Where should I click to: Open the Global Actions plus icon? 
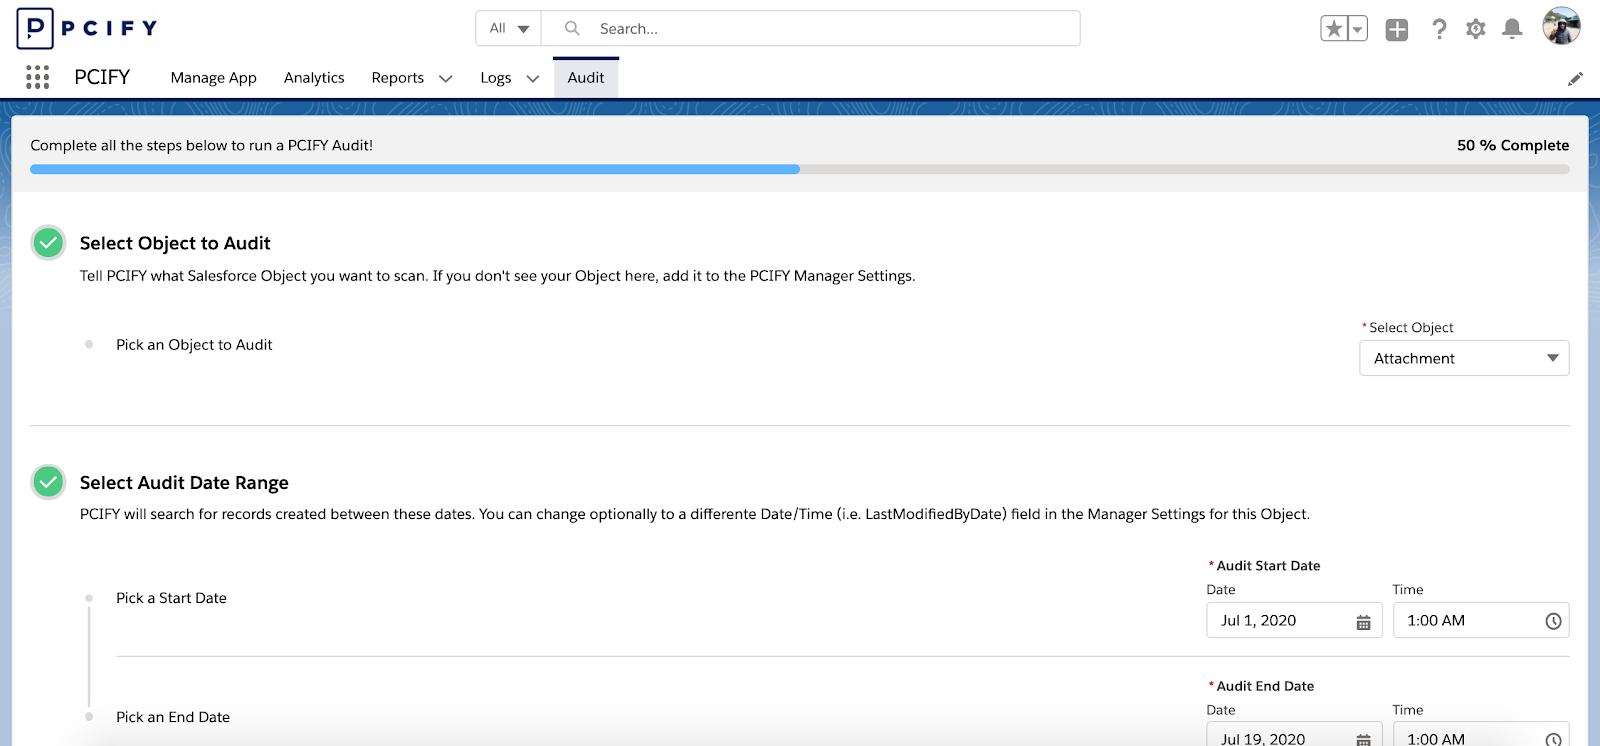tap(1397, 30)
